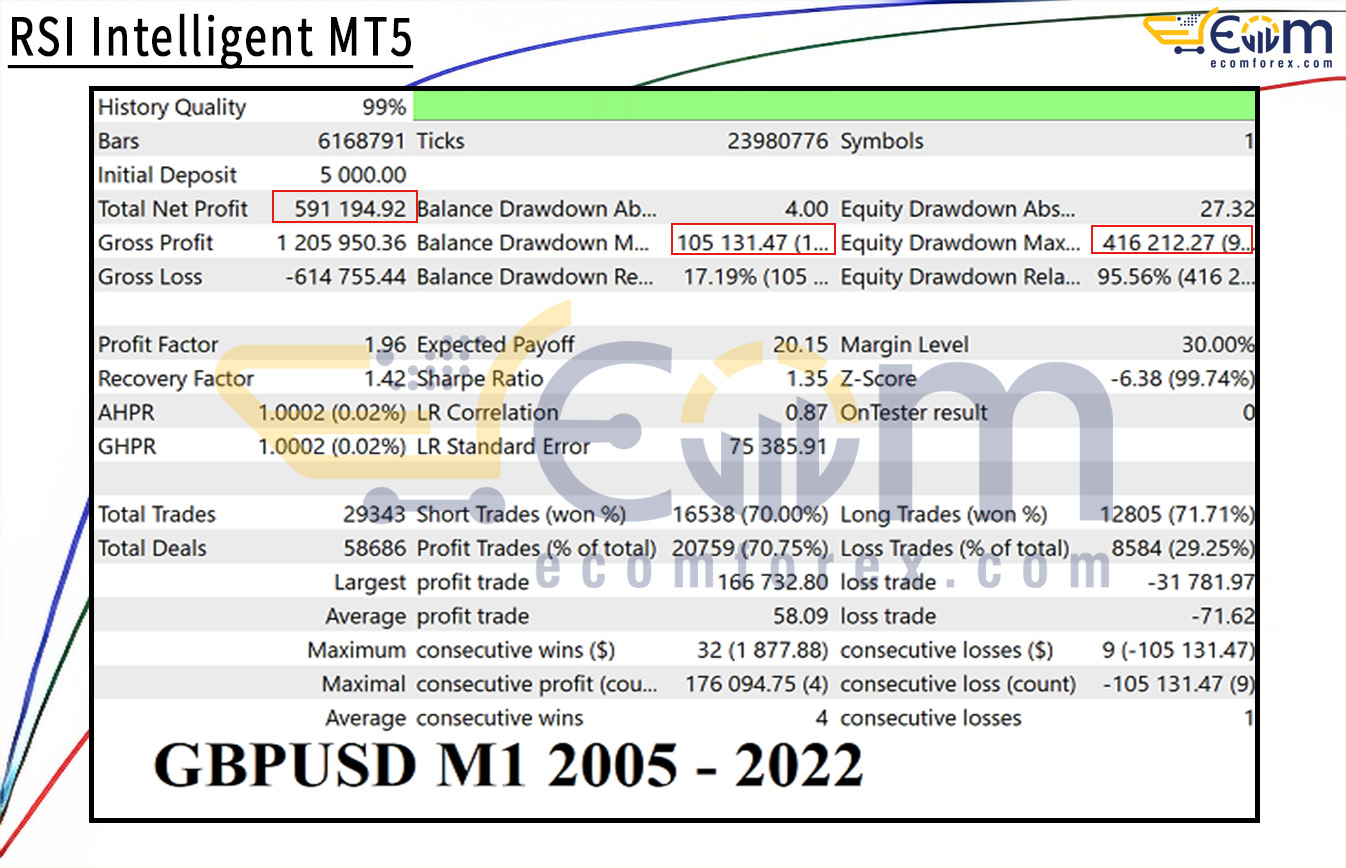Click the Bars value 6168791

362,141
